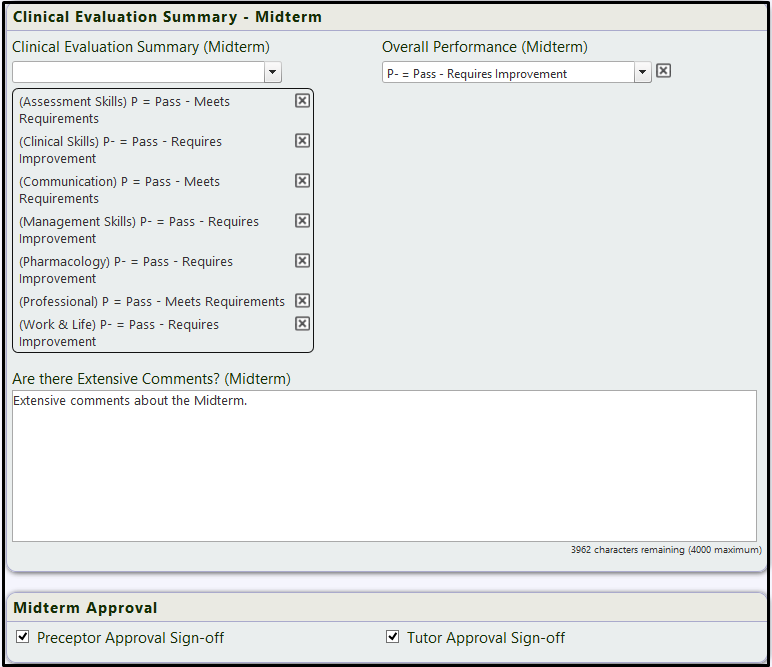Screen dimensions: 772x667
Task: Remove the Professional evaluation entry
Action: click(x=302, y=300)
